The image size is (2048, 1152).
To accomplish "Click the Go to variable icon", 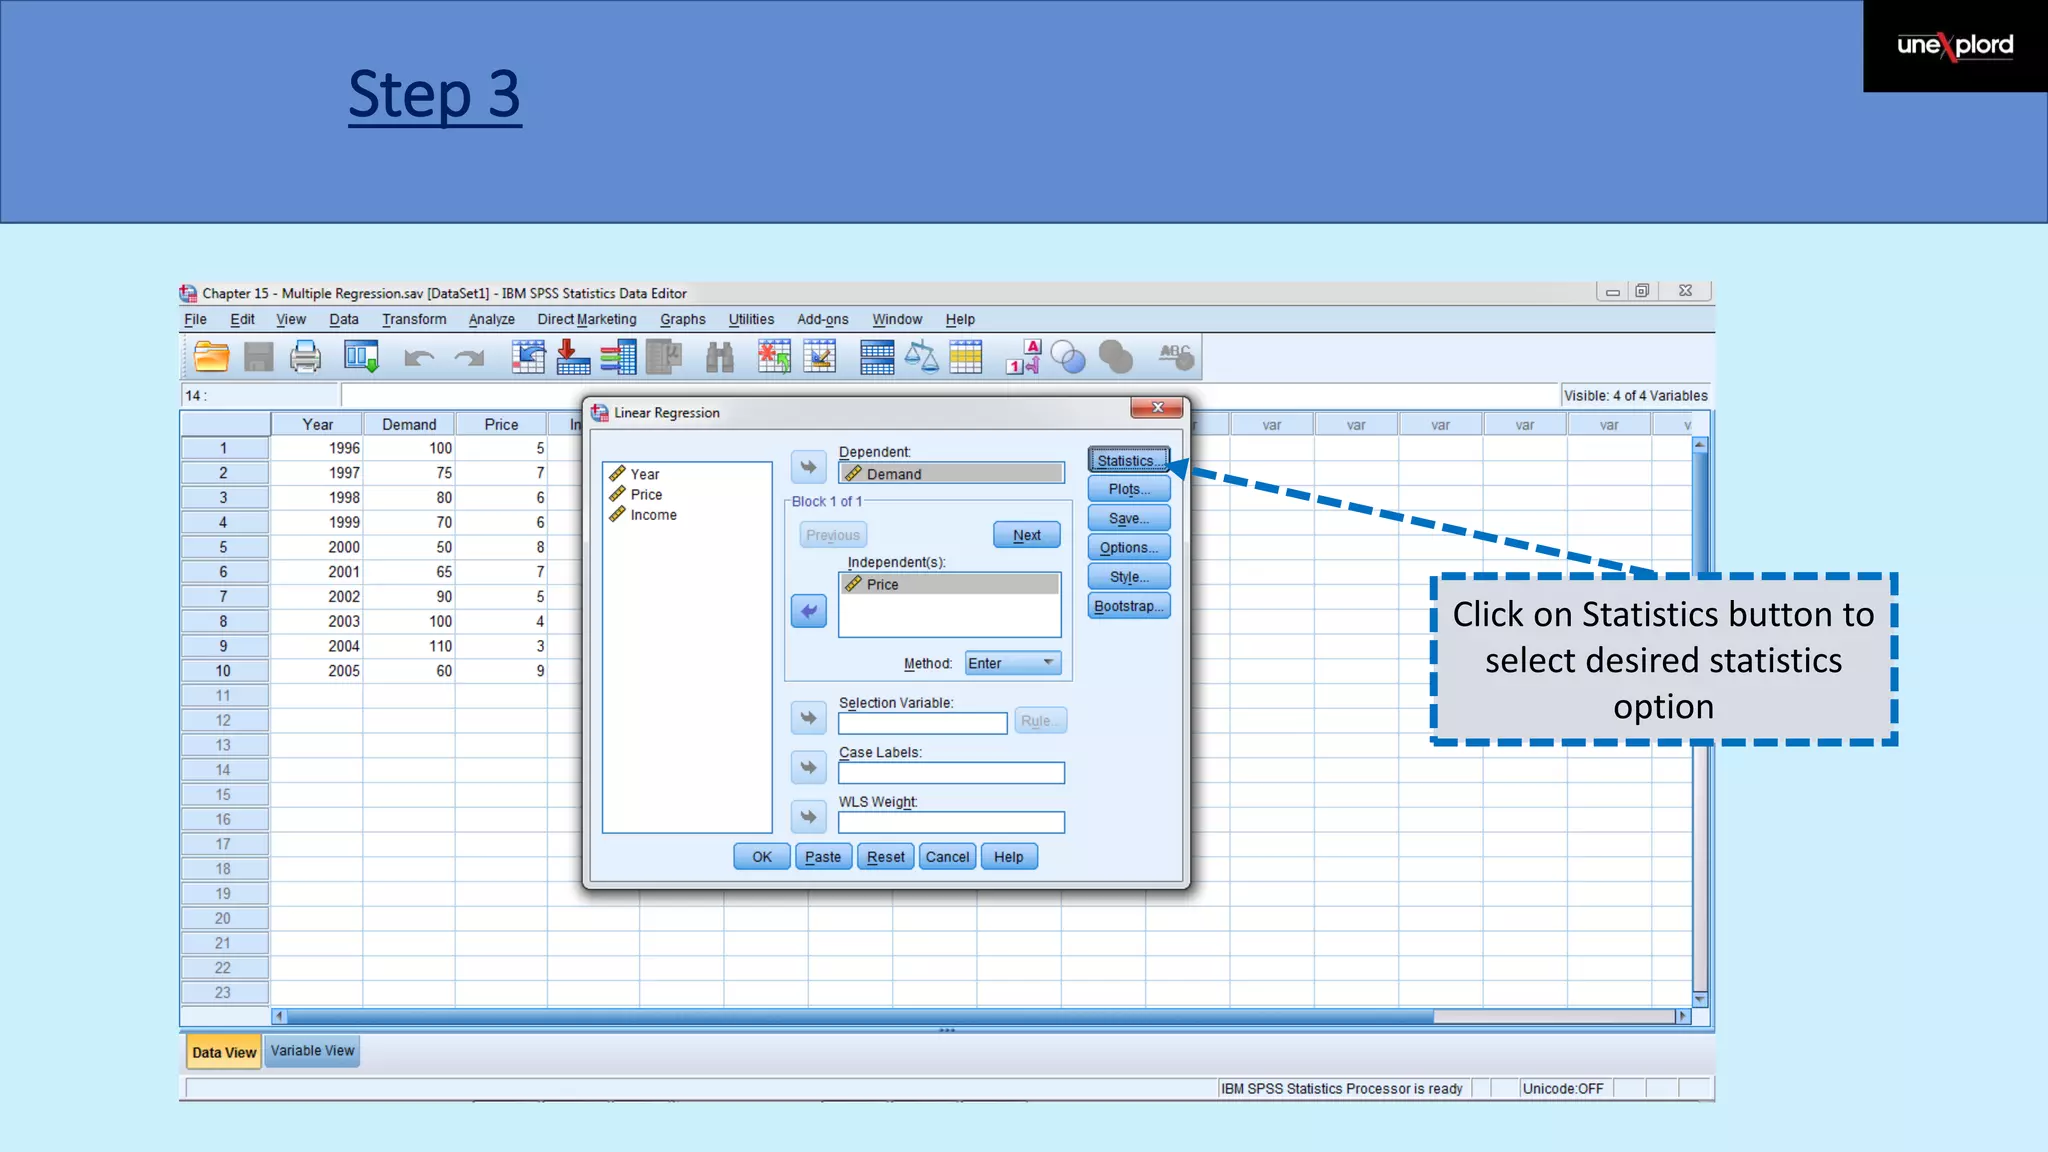I will click(x=573, y=357).
